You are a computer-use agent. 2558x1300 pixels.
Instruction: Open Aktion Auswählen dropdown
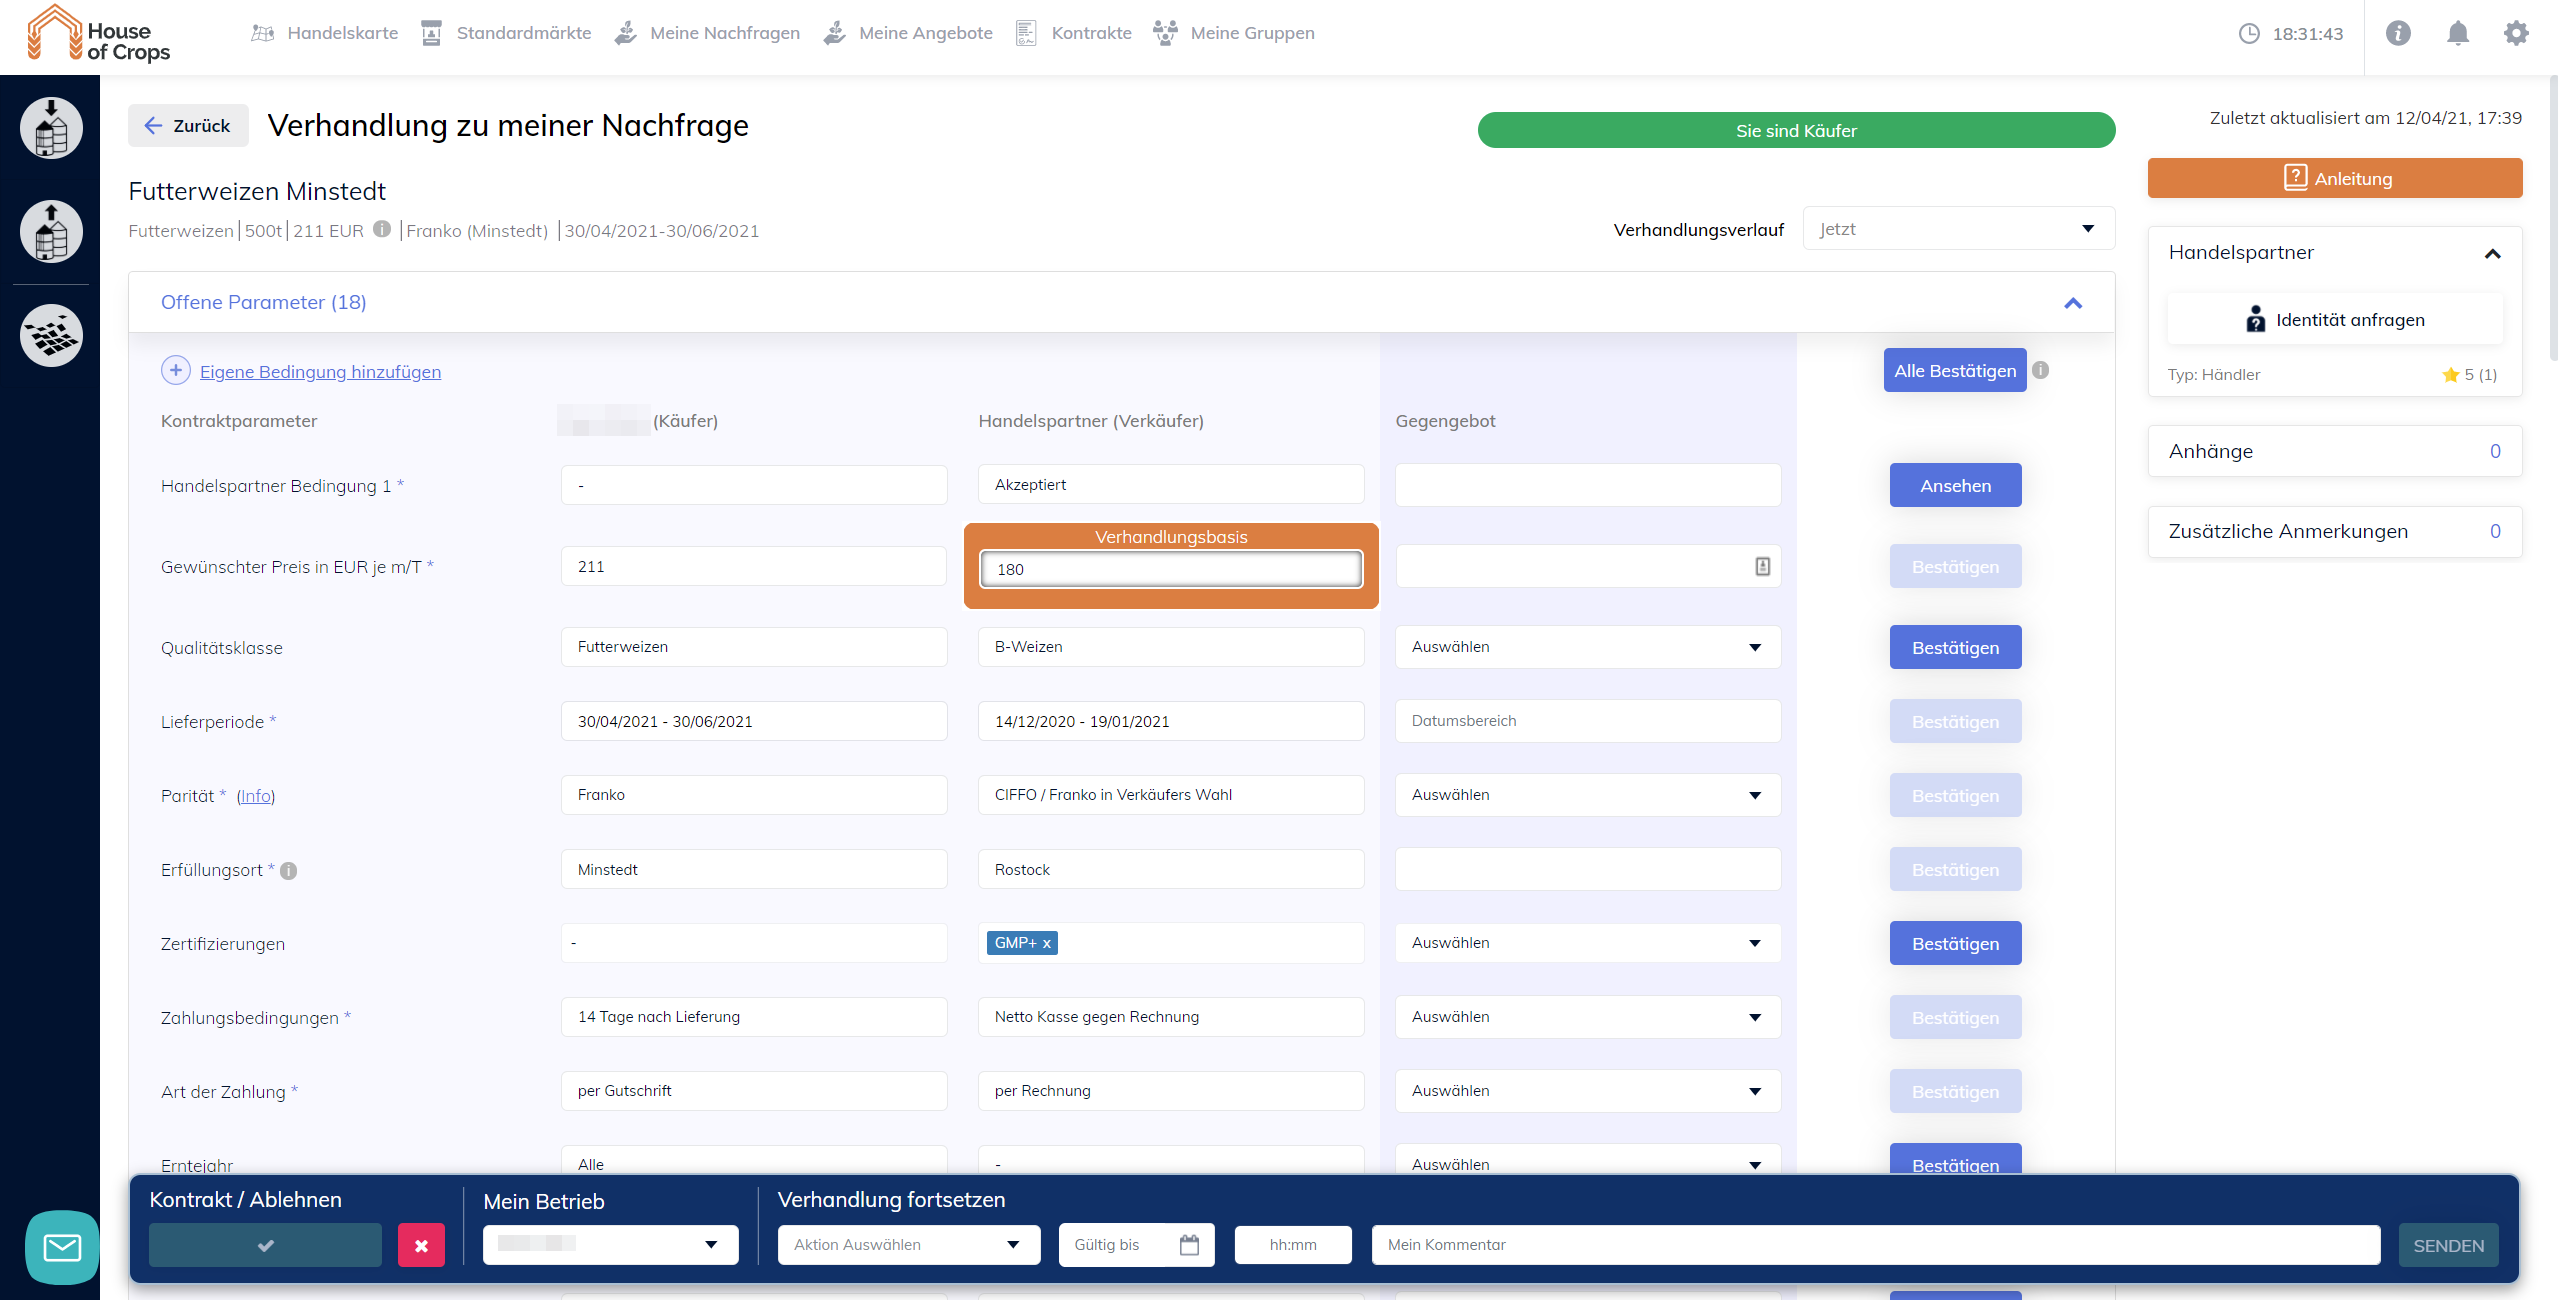[x=908, y=1245]
